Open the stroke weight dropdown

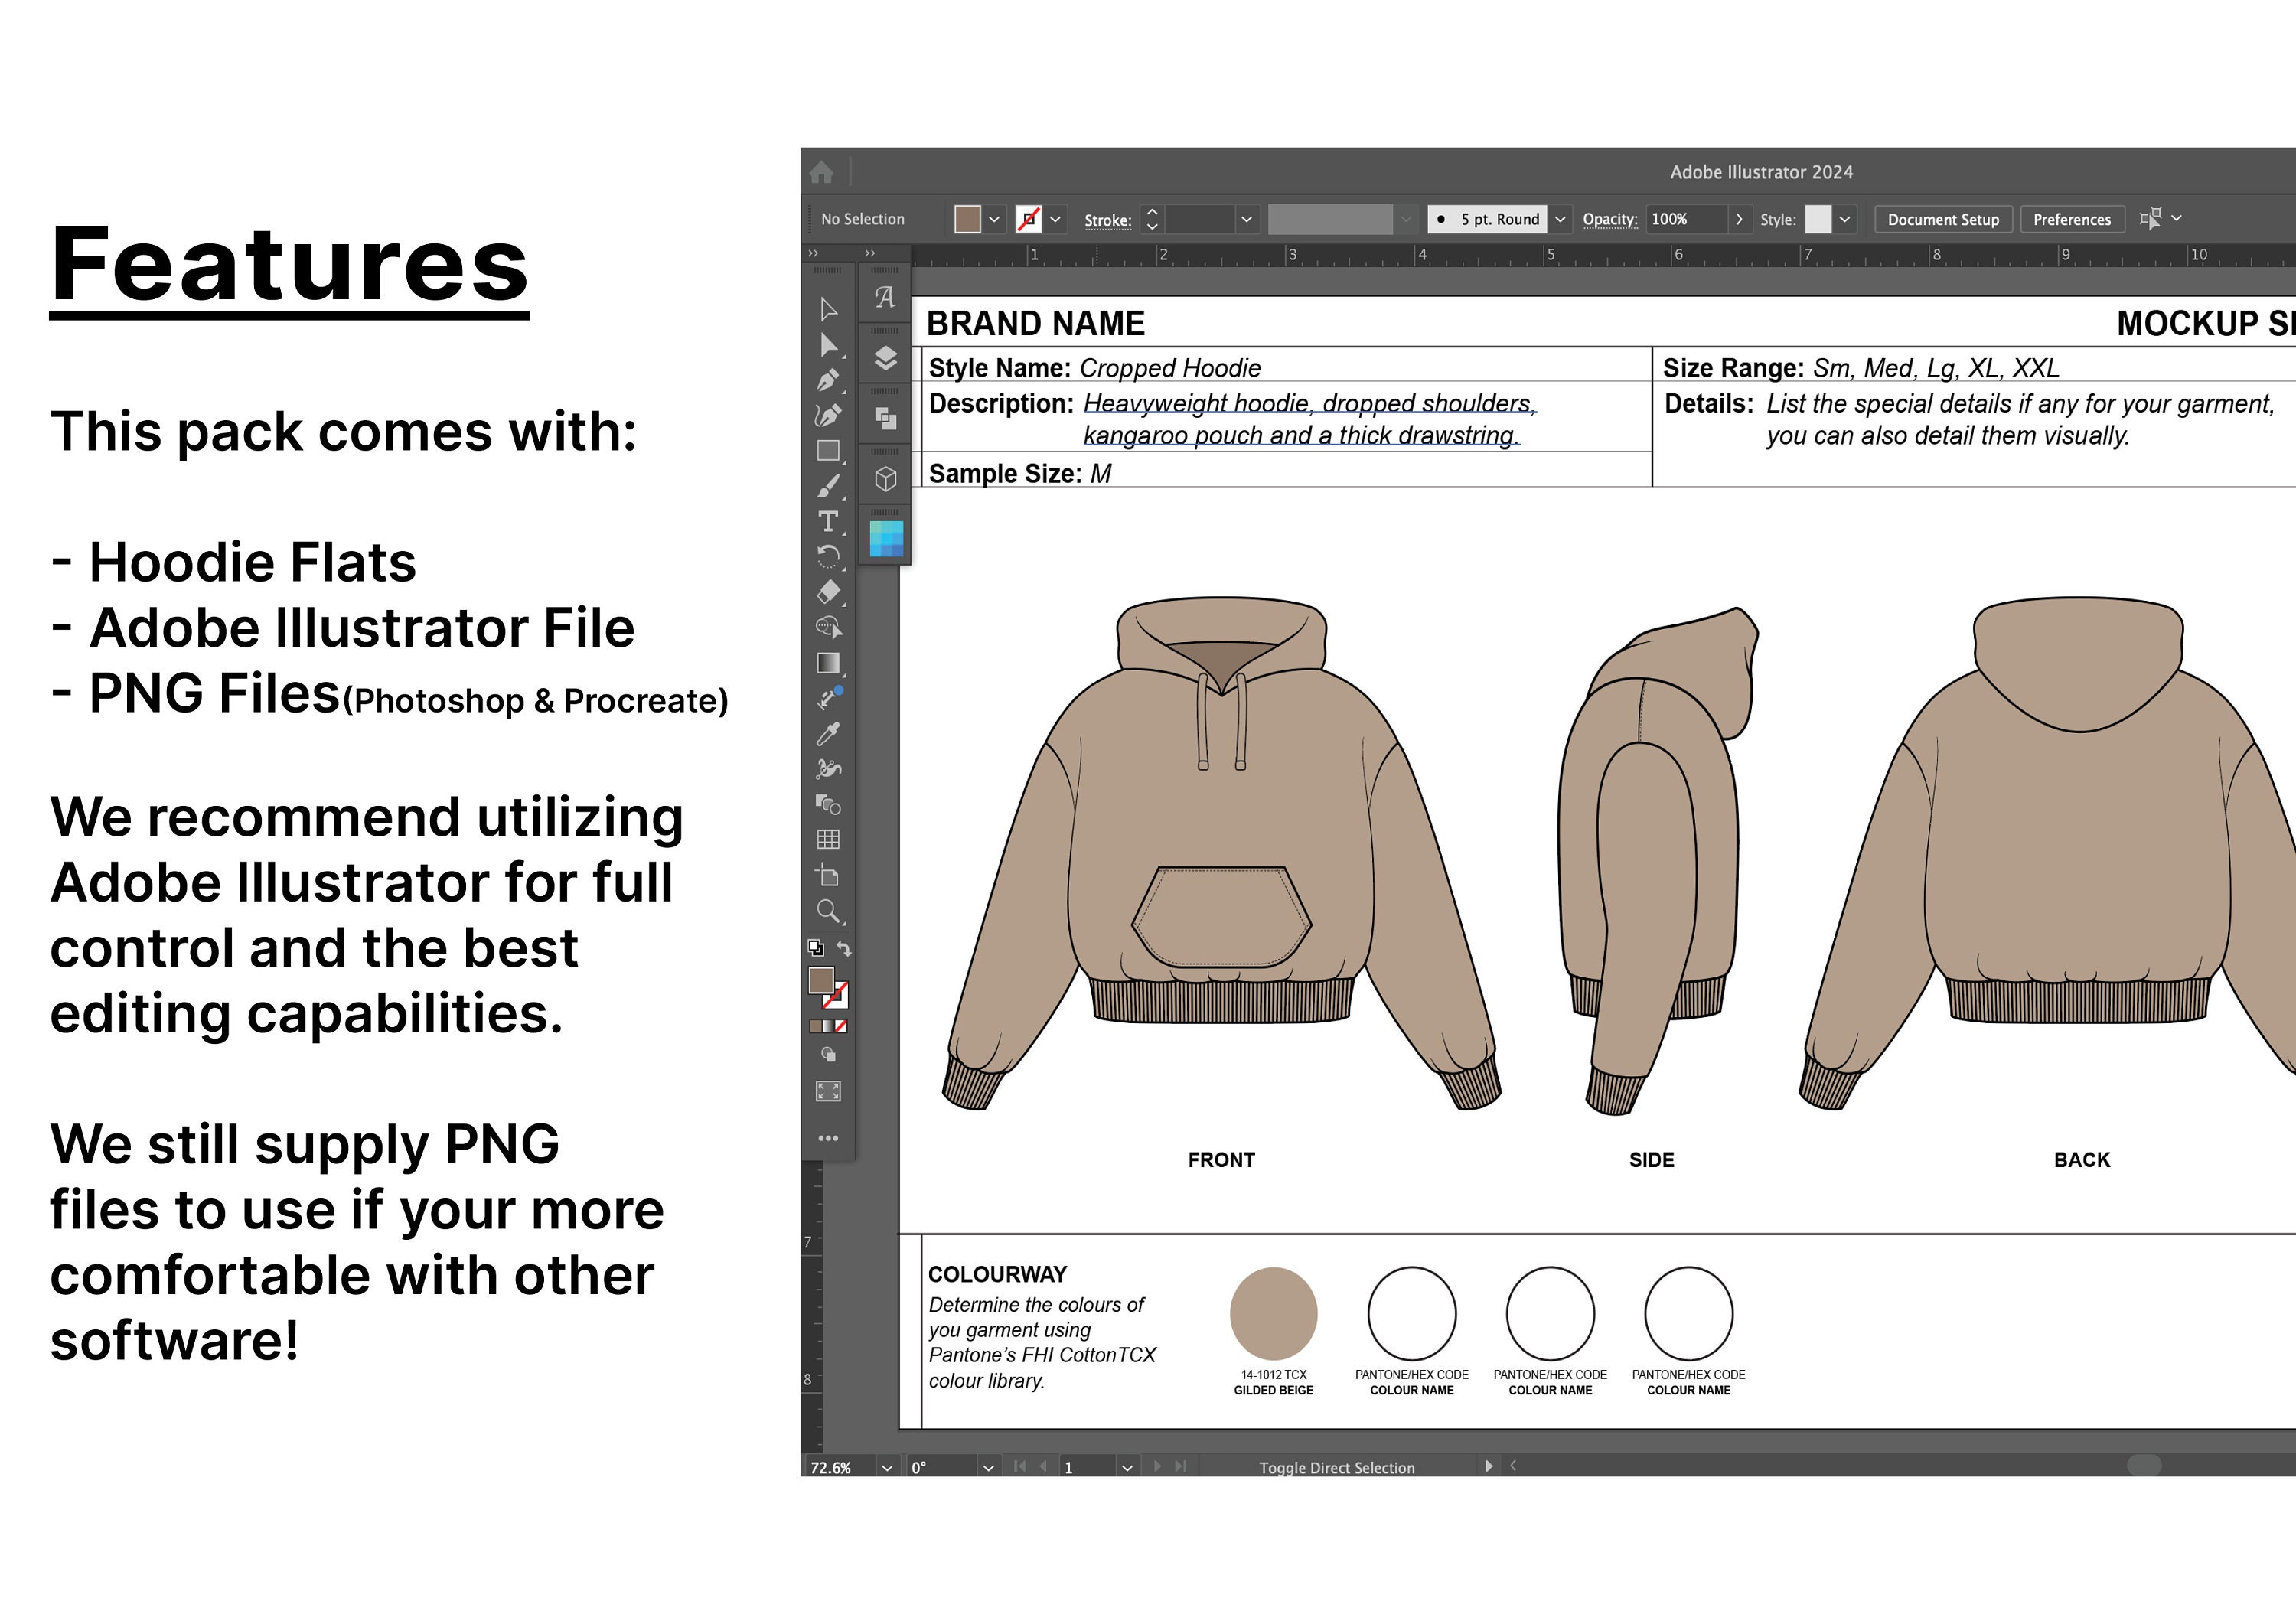click(x=1246, y=219)
